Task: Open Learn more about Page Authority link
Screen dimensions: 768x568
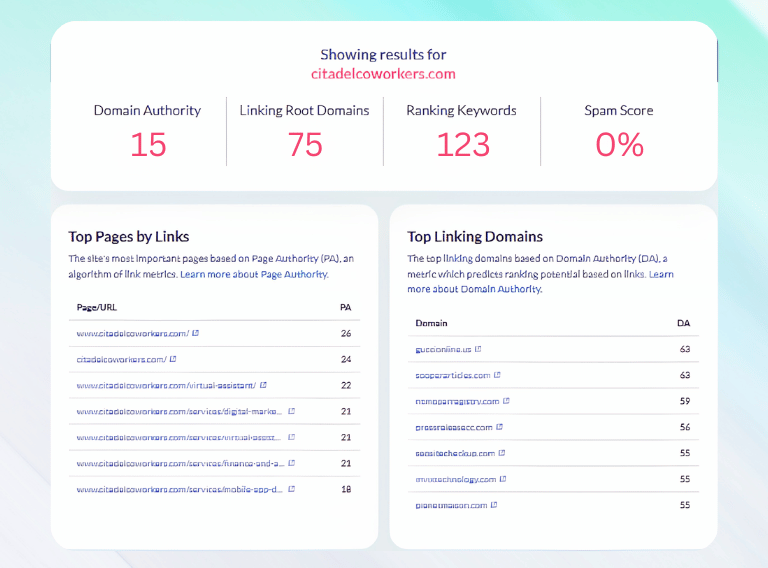Action: pos(254,274)
